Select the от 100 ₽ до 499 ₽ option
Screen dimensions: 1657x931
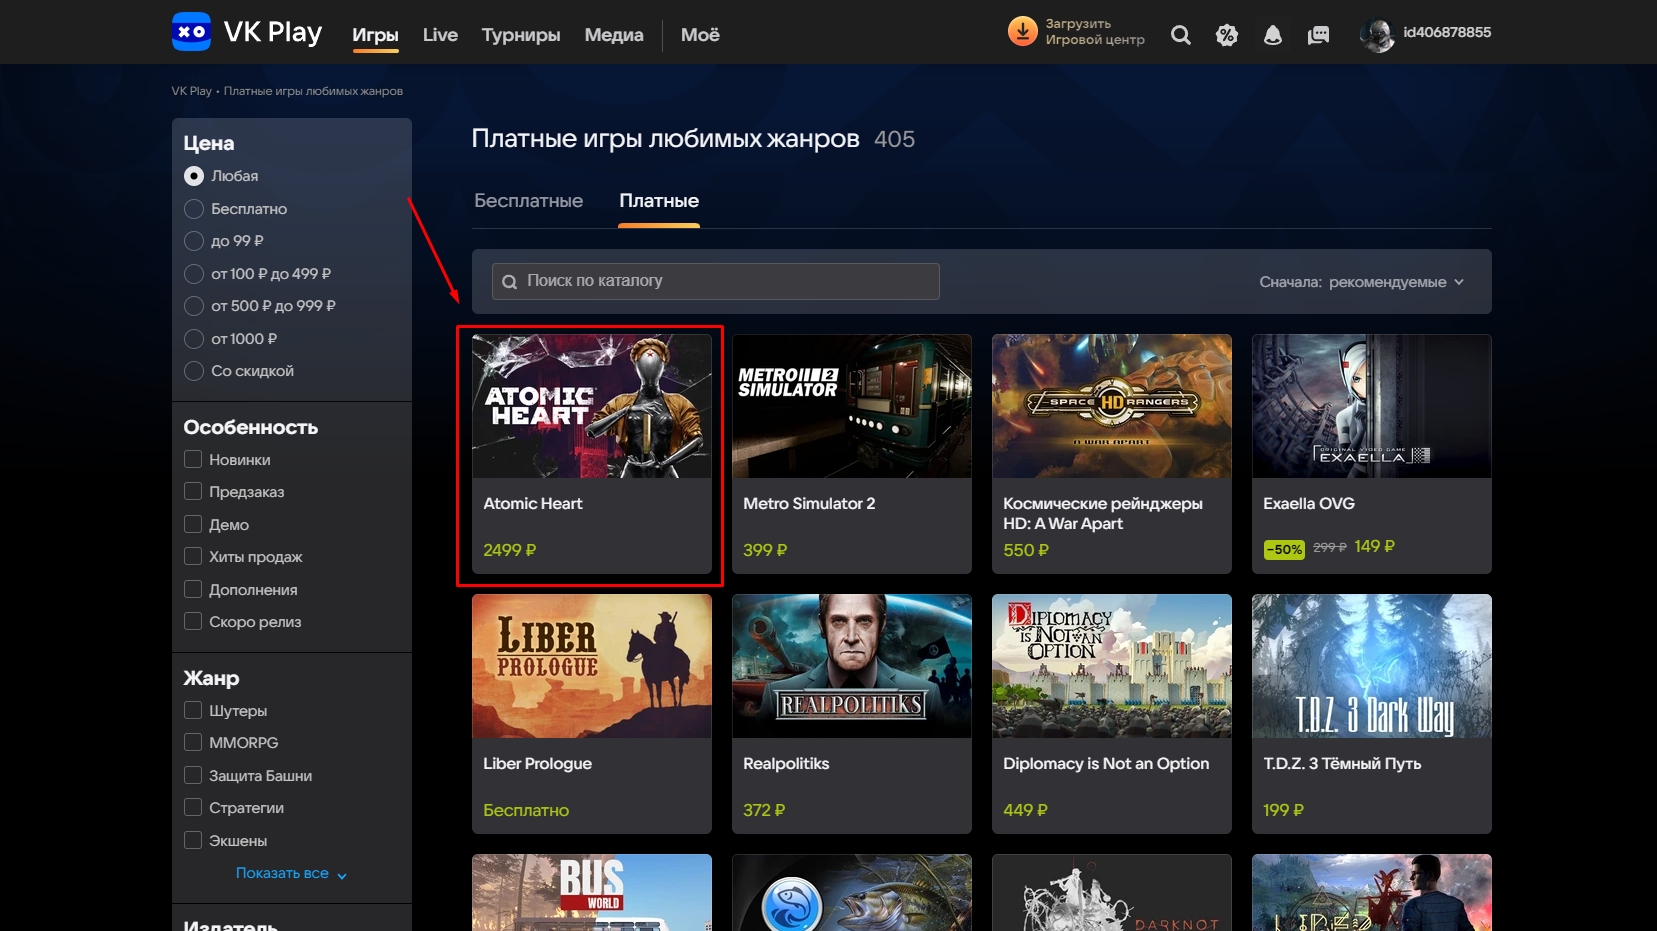(194, 274)
